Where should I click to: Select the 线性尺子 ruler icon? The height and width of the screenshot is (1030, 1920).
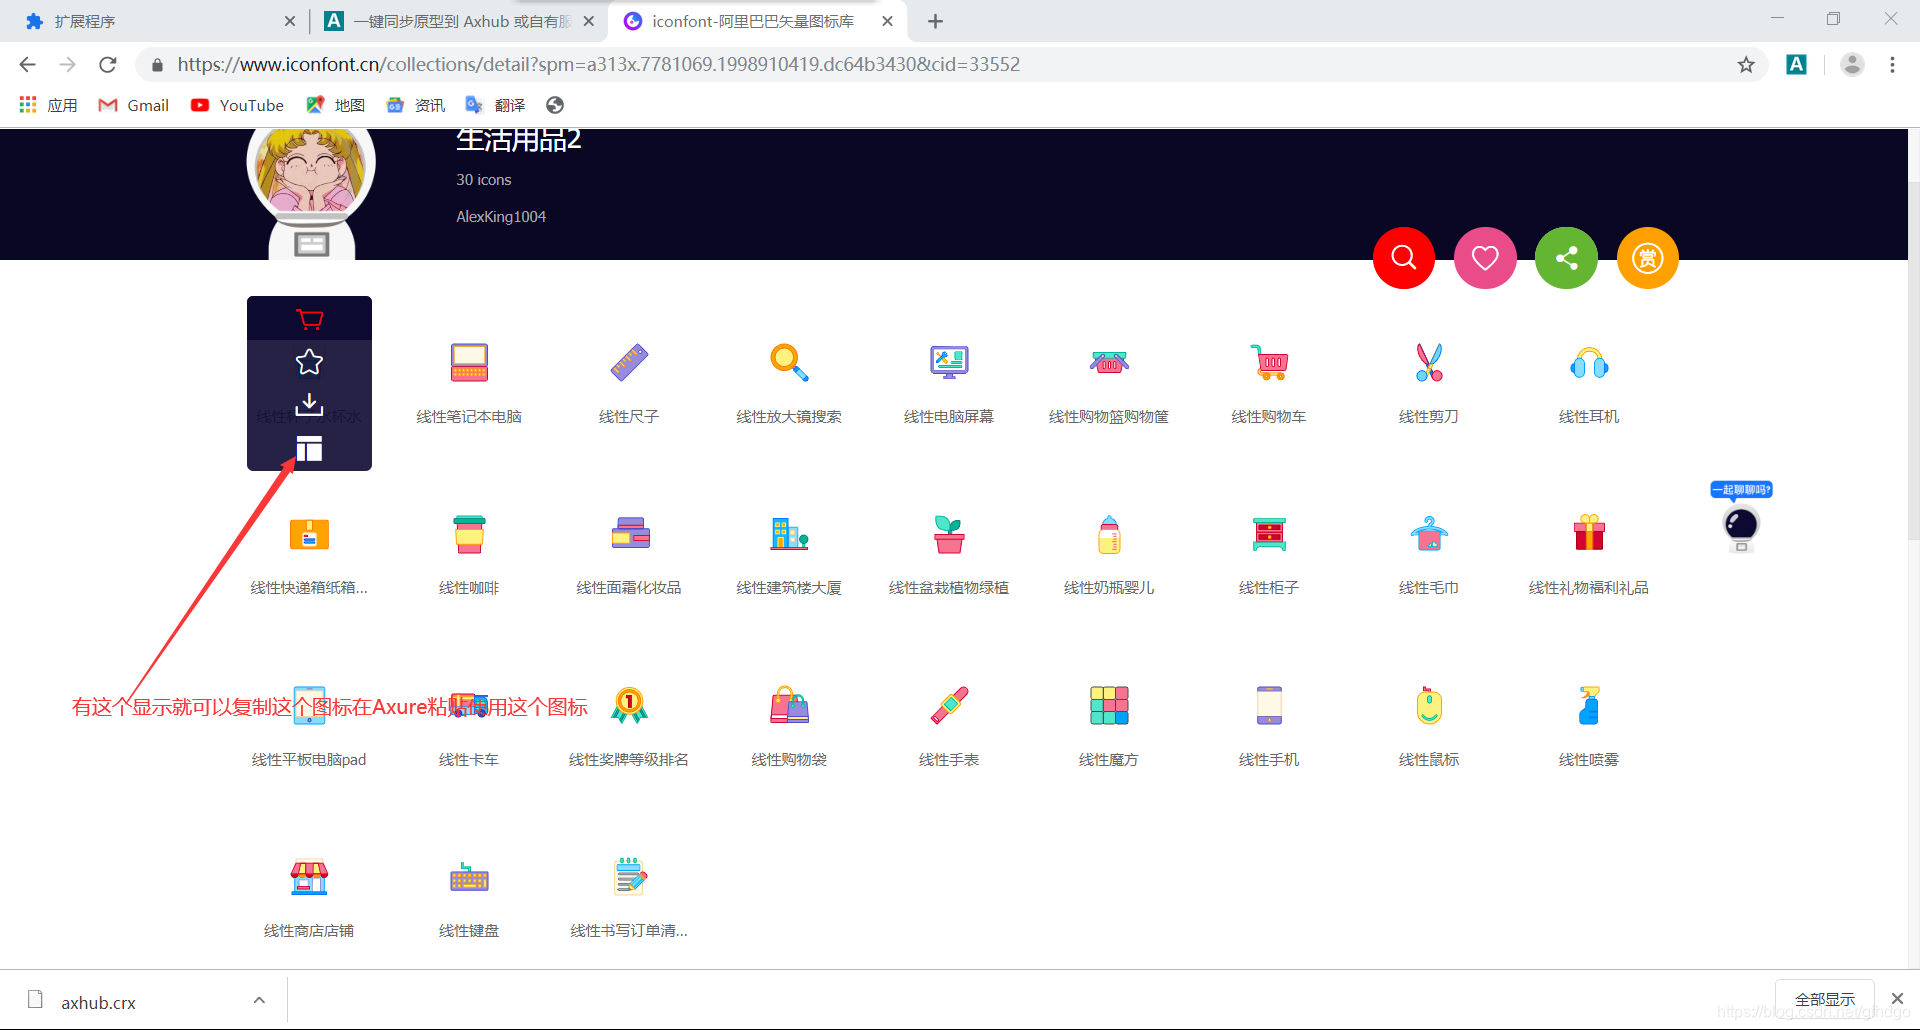pyautogui.click(x=629, y=362)
